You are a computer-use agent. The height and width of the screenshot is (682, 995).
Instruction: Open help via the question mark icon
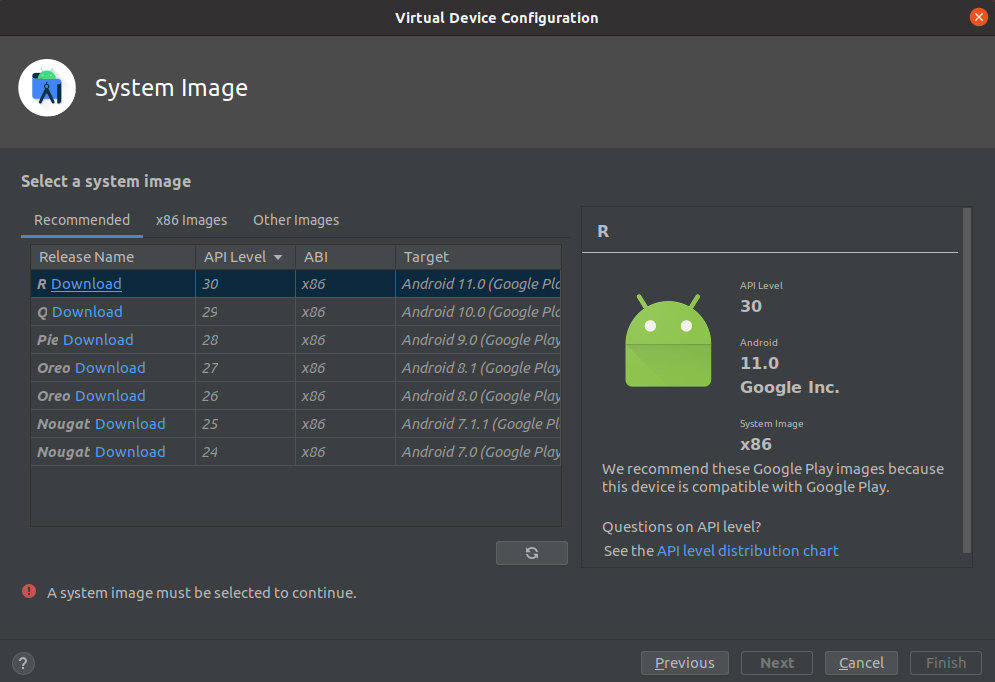[24, 663]
